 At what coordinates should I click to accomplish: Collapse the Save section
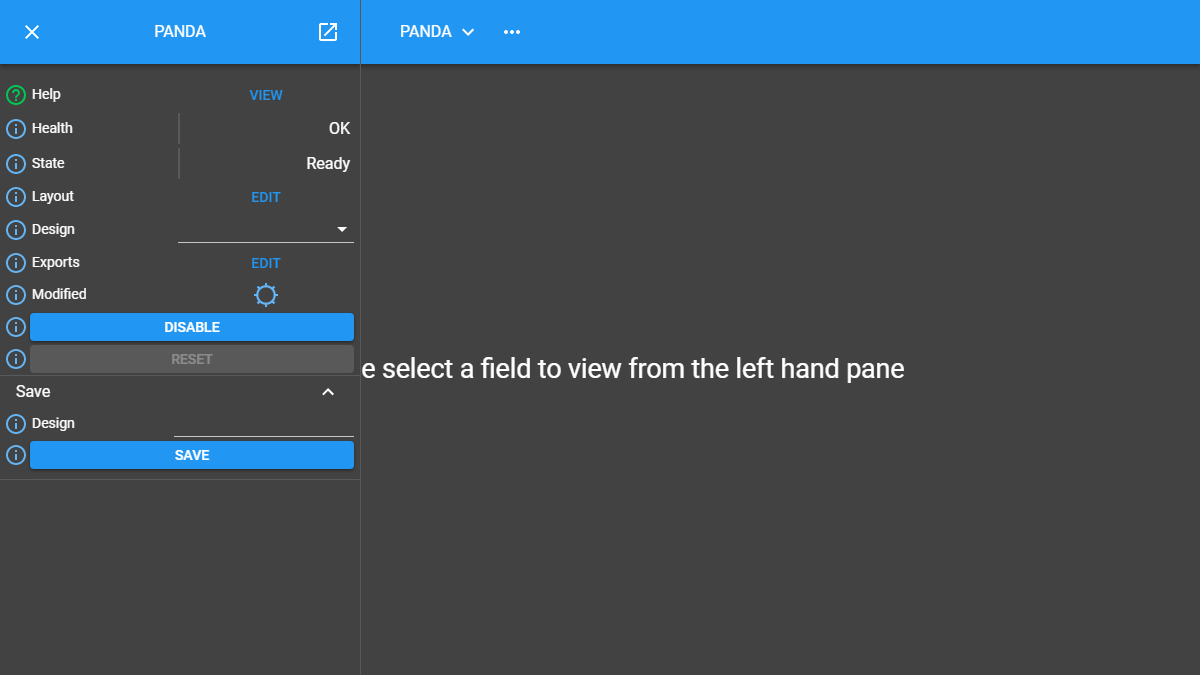328,392
